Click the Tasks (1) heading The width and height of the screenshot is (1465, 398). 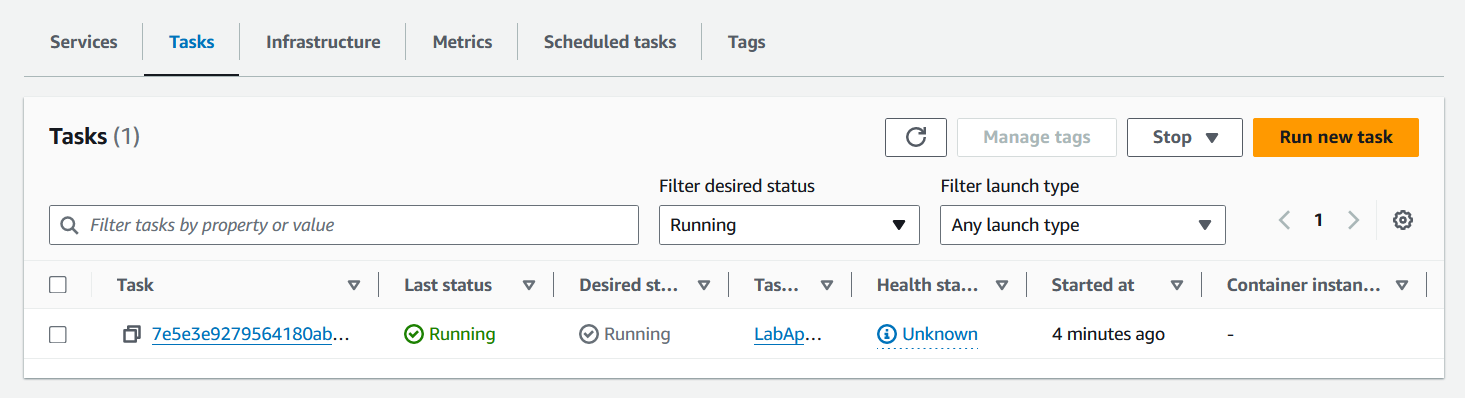[94, 137]
